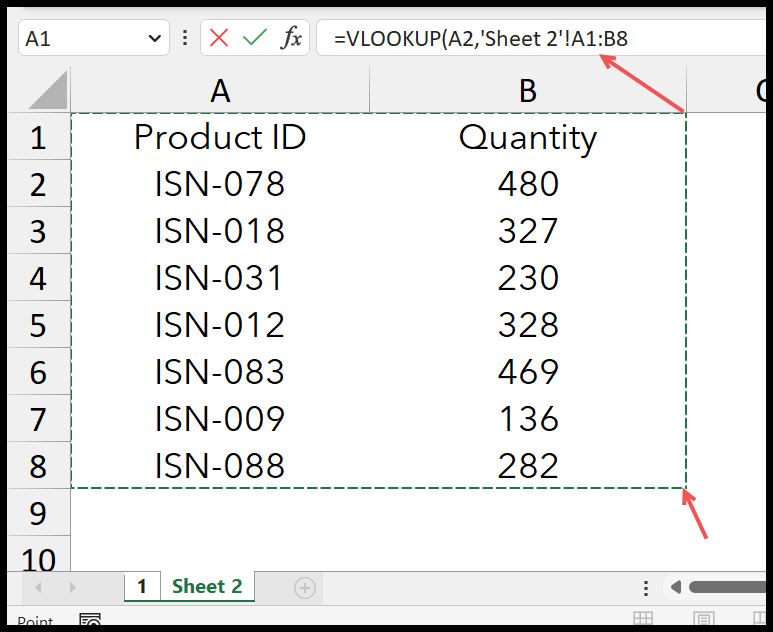The height and width of the screenshot is (632, 773).
Task: Click the Name Box showing A1
Action: (x=94, y=38)
